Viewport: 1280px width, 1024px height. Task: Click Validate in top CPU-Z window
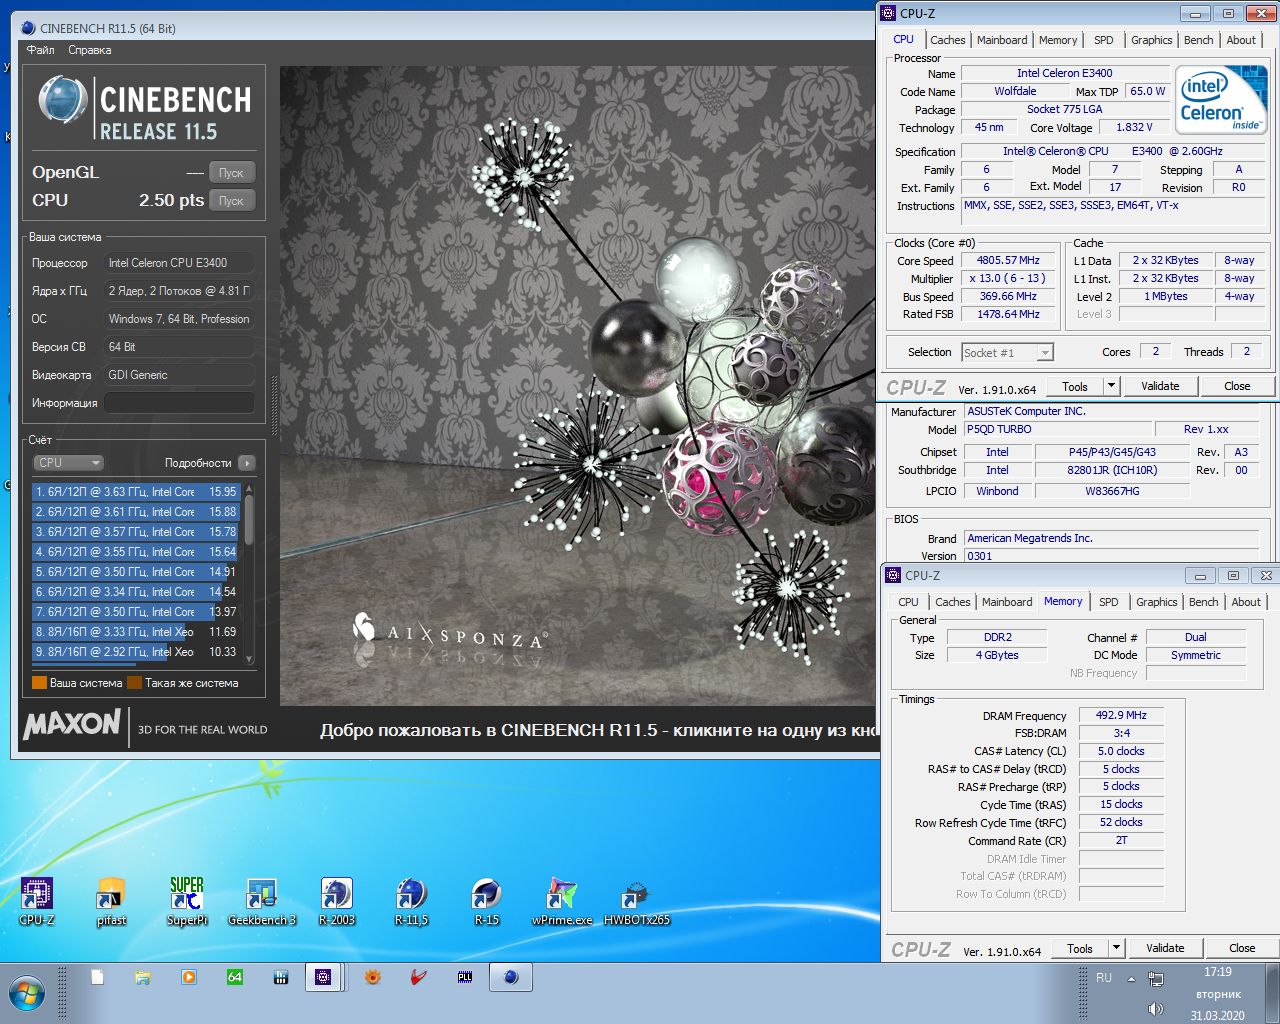[1160, 386]
